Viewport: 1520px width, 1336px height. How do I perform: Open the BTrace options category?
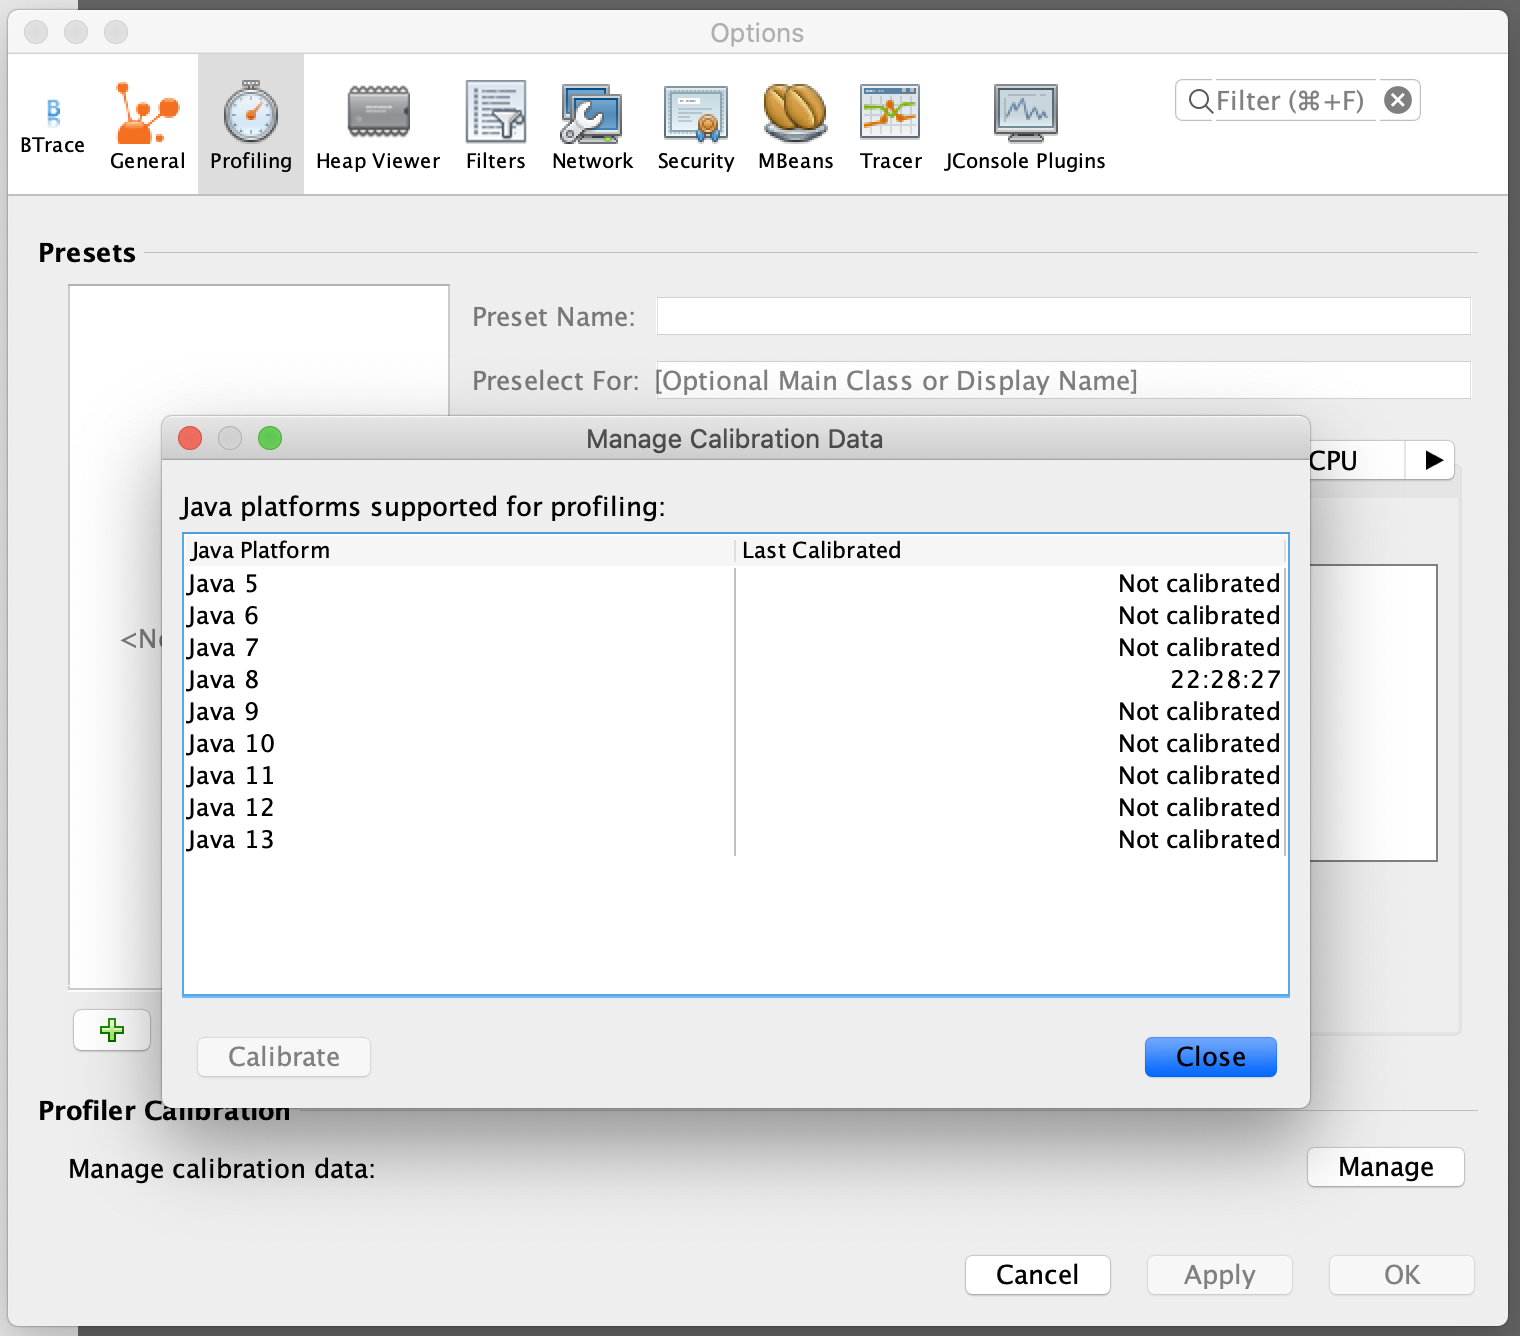(x=53, y=124)
